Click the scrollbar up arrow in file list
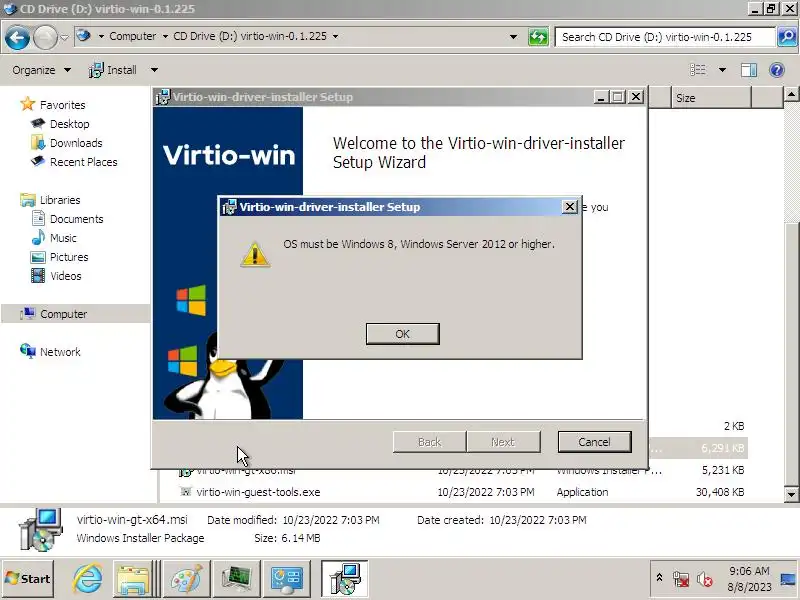 tap(791, 94)
